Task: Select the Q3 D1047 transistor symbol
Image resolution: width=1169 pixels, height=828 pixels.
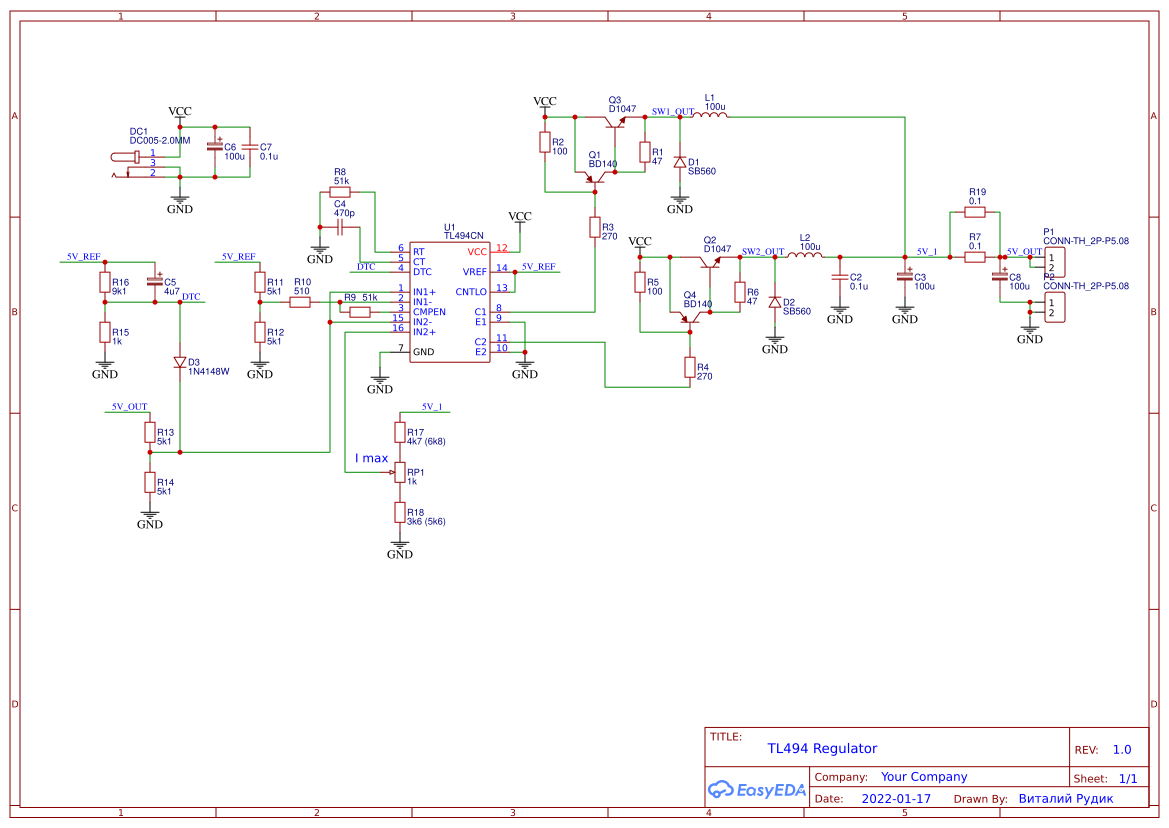Action: tap(615, 121)
